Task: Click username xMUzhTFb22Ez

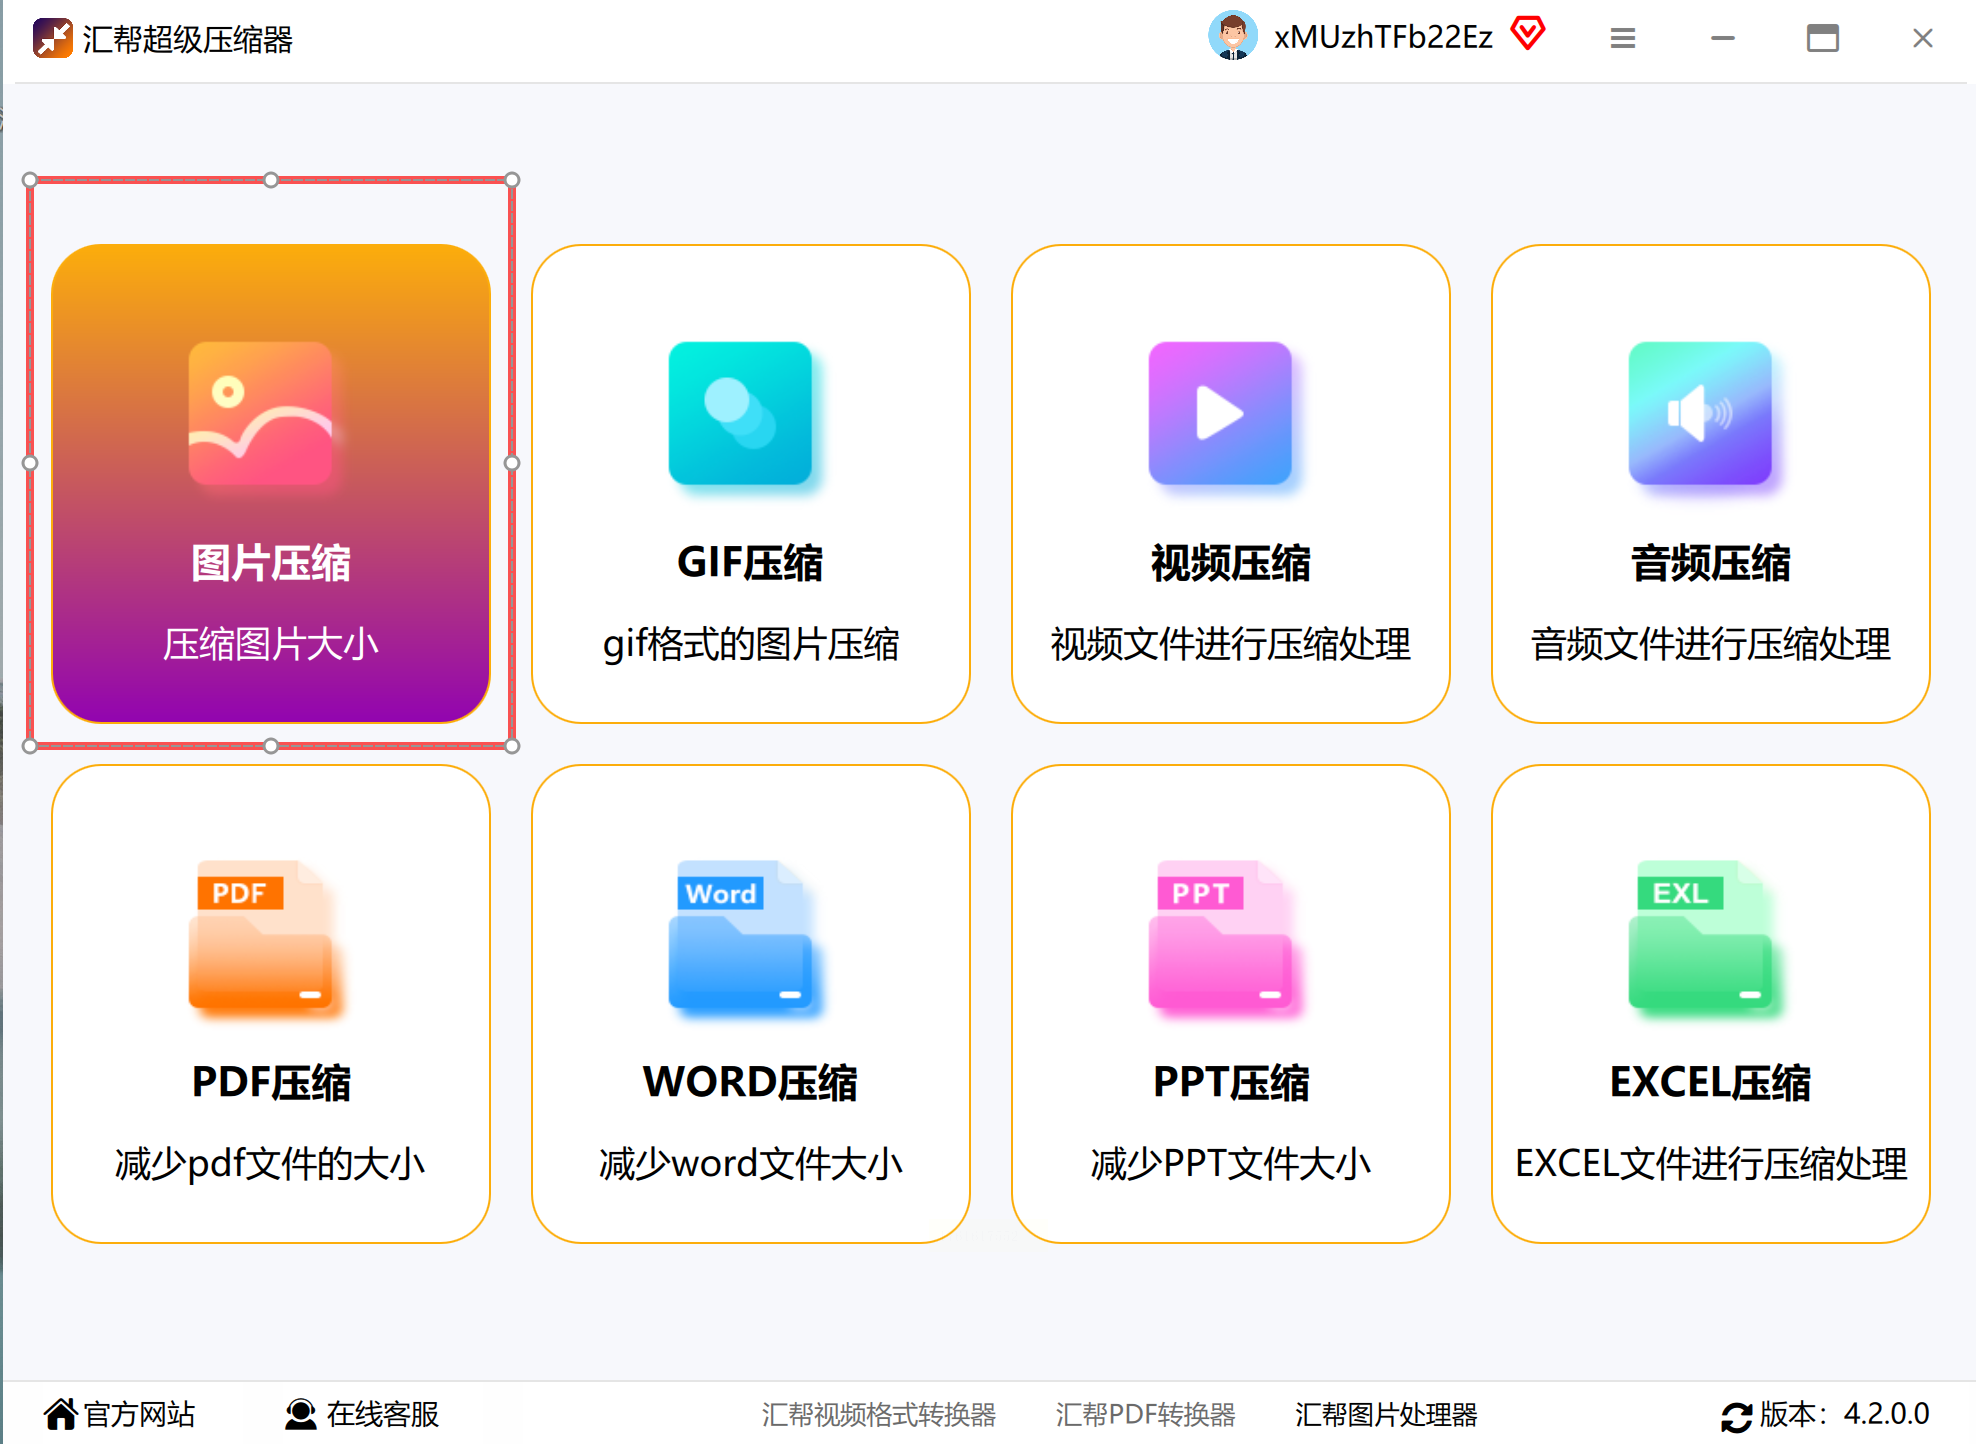Action: tap(1382, 37)
